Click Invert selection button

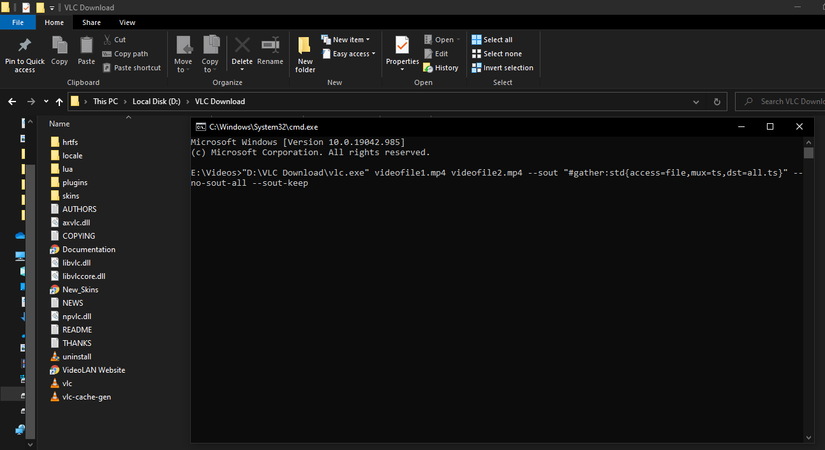pos(508,68)
